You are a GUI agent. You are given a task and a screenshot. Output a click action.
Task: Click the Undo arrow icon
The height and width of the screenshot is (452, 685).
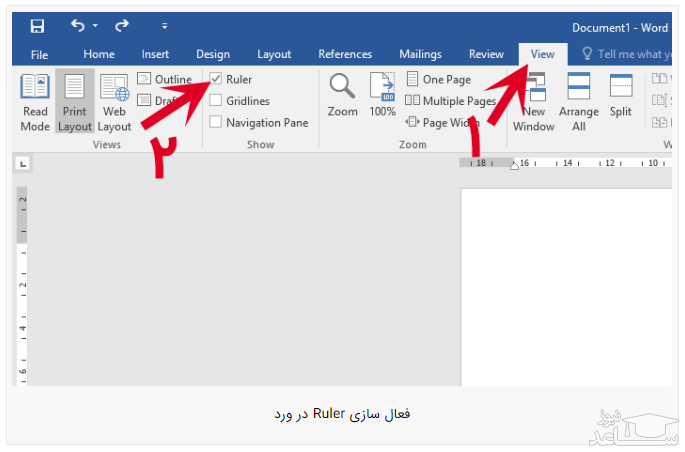pos(78,26)
